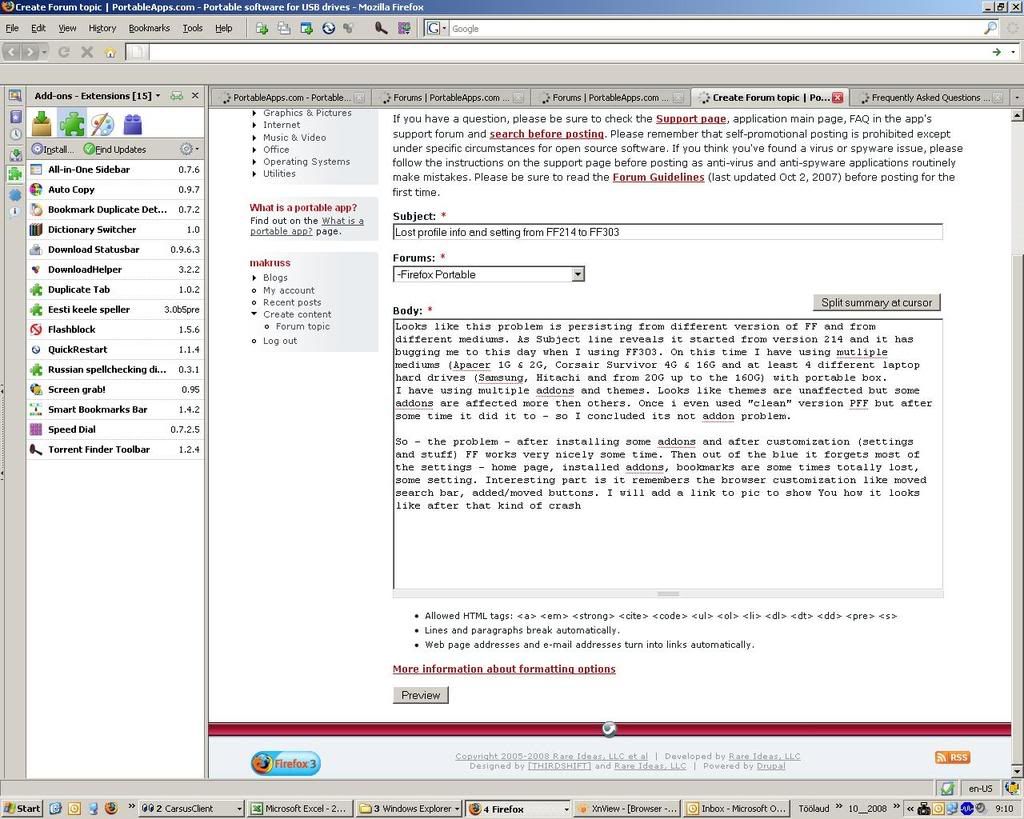Click the en-US language indicator in status bar
This screenshot has width=1024, height=819.
[x=980, y=788]
